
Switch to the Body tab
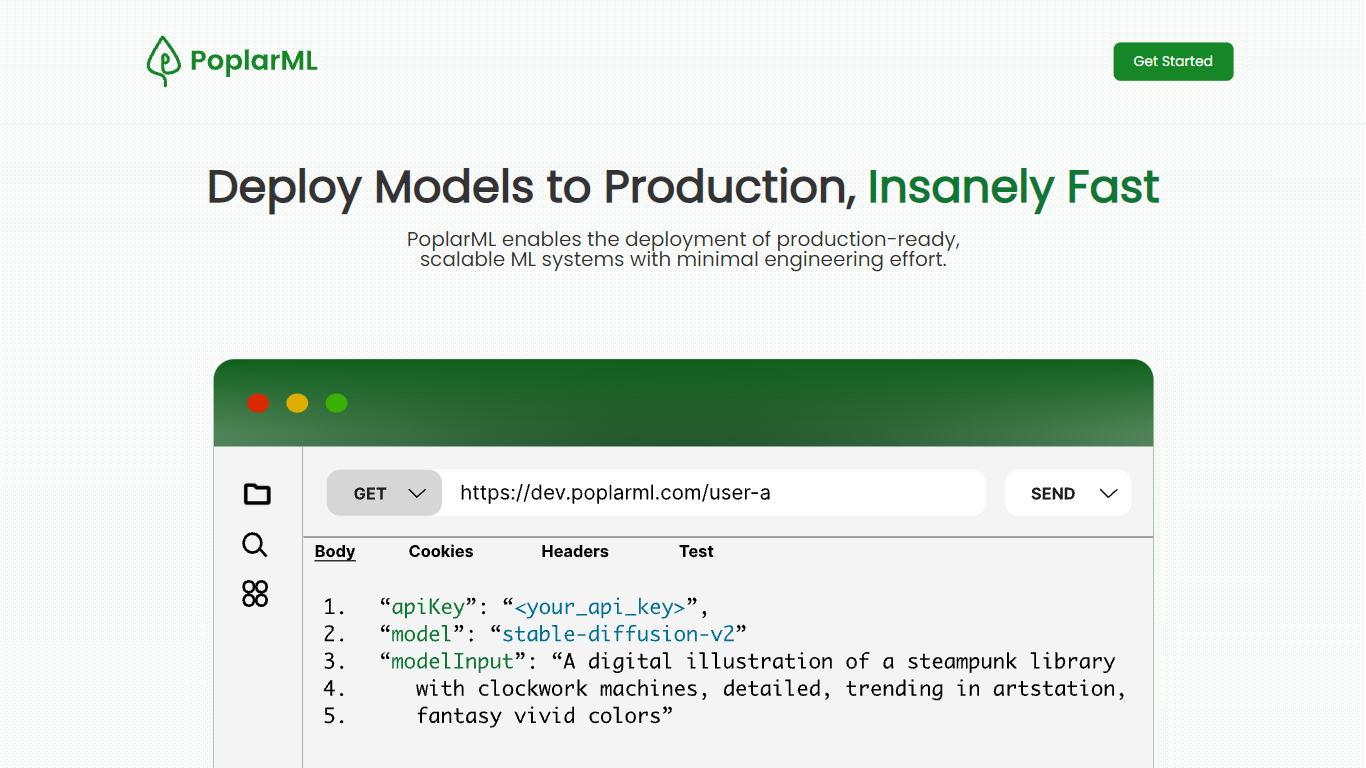tap(335, 551)
